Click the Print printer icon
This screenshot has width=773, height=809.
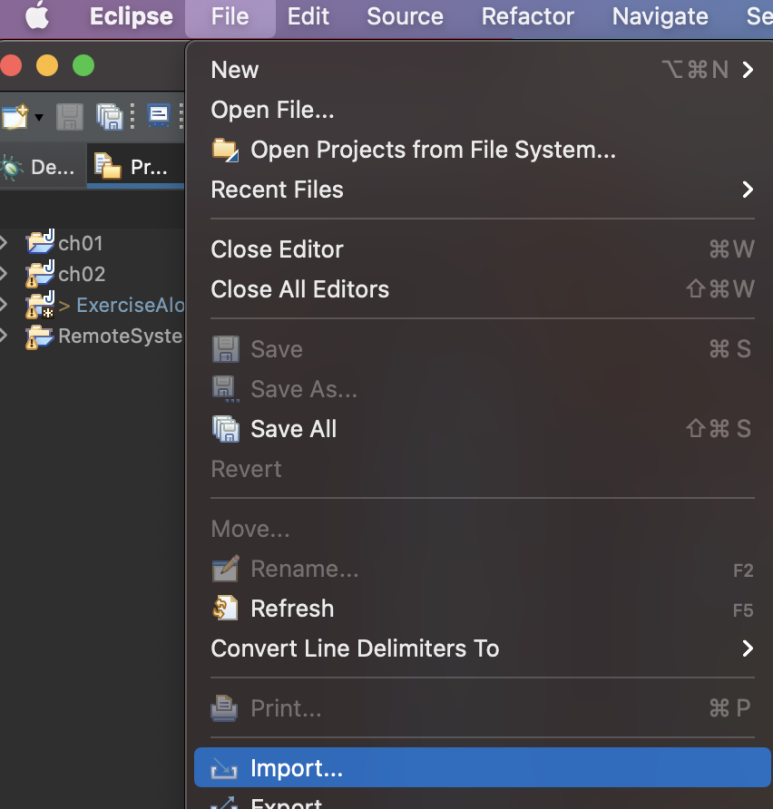(224, 708)
